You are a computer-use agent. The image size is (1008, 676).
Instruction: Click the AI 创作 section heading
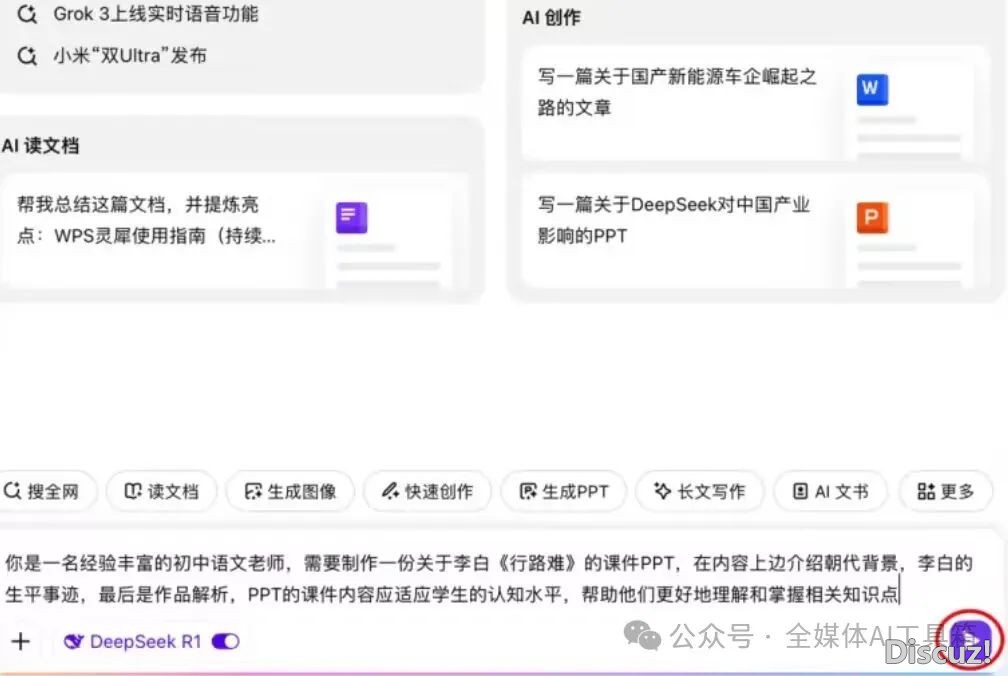point(551,17)
